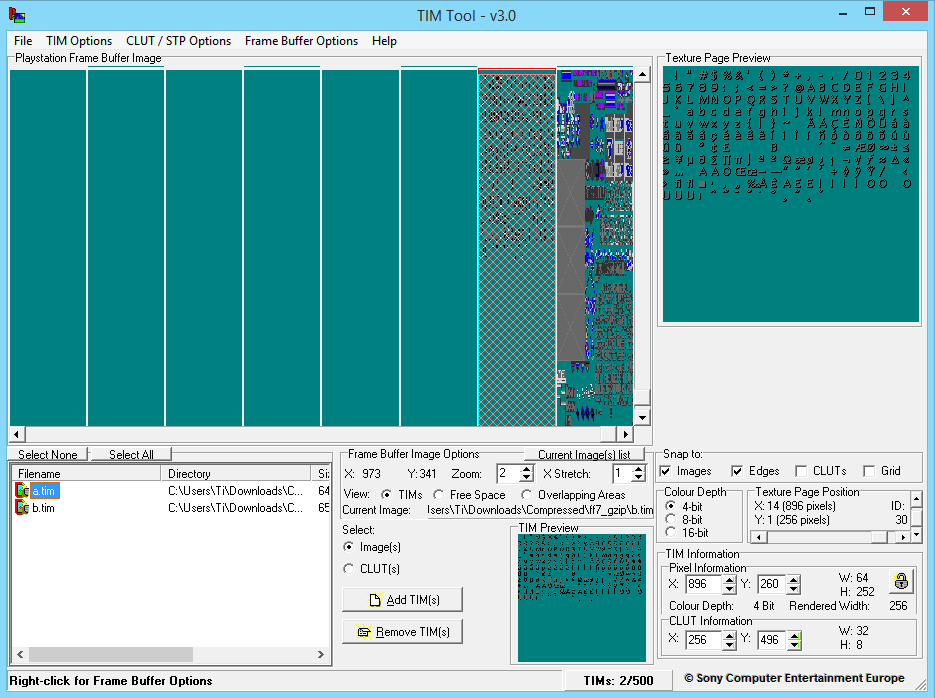Click the TIM Tool app icon in title bar
935x698 pixels.
[17, 15]
